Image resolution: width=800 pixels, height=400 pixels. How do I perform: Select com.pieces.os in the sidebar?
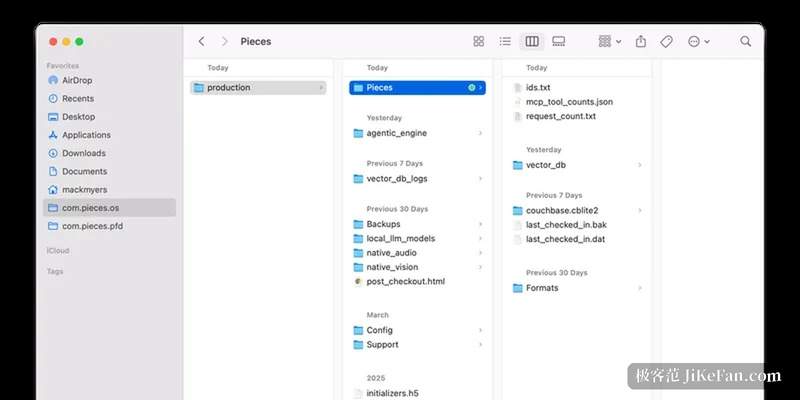[109, 208]
